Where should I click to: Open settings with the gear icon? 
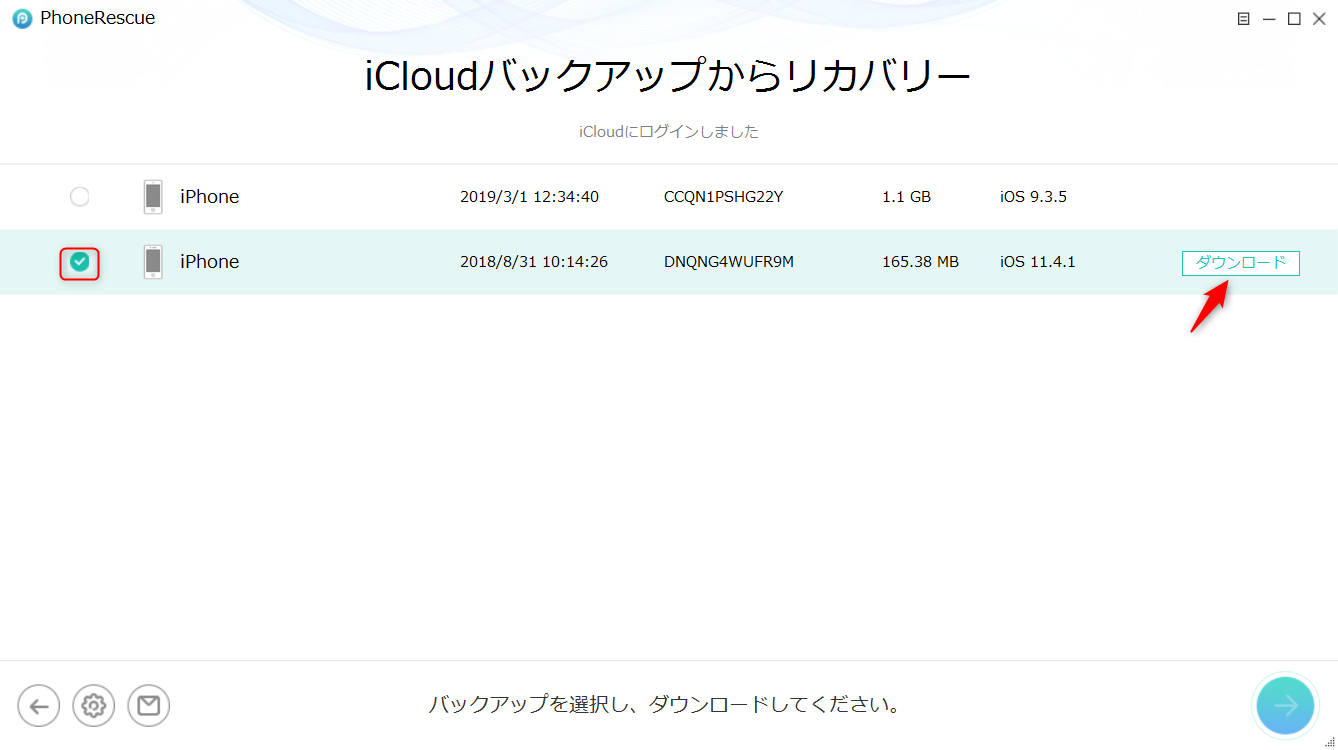(94, 706)
